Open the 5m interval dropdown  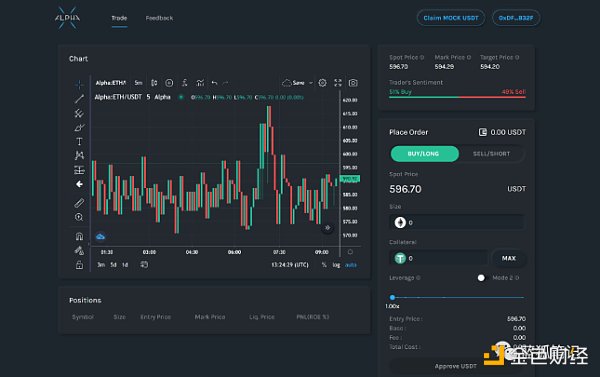[138, 83]
